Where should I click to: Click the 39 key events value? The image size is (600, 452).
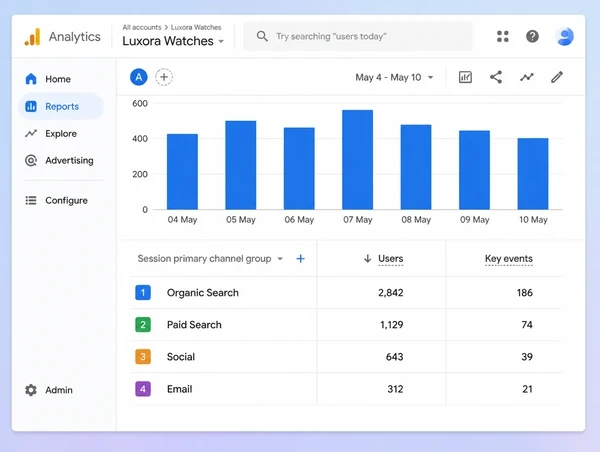(527, 357)
